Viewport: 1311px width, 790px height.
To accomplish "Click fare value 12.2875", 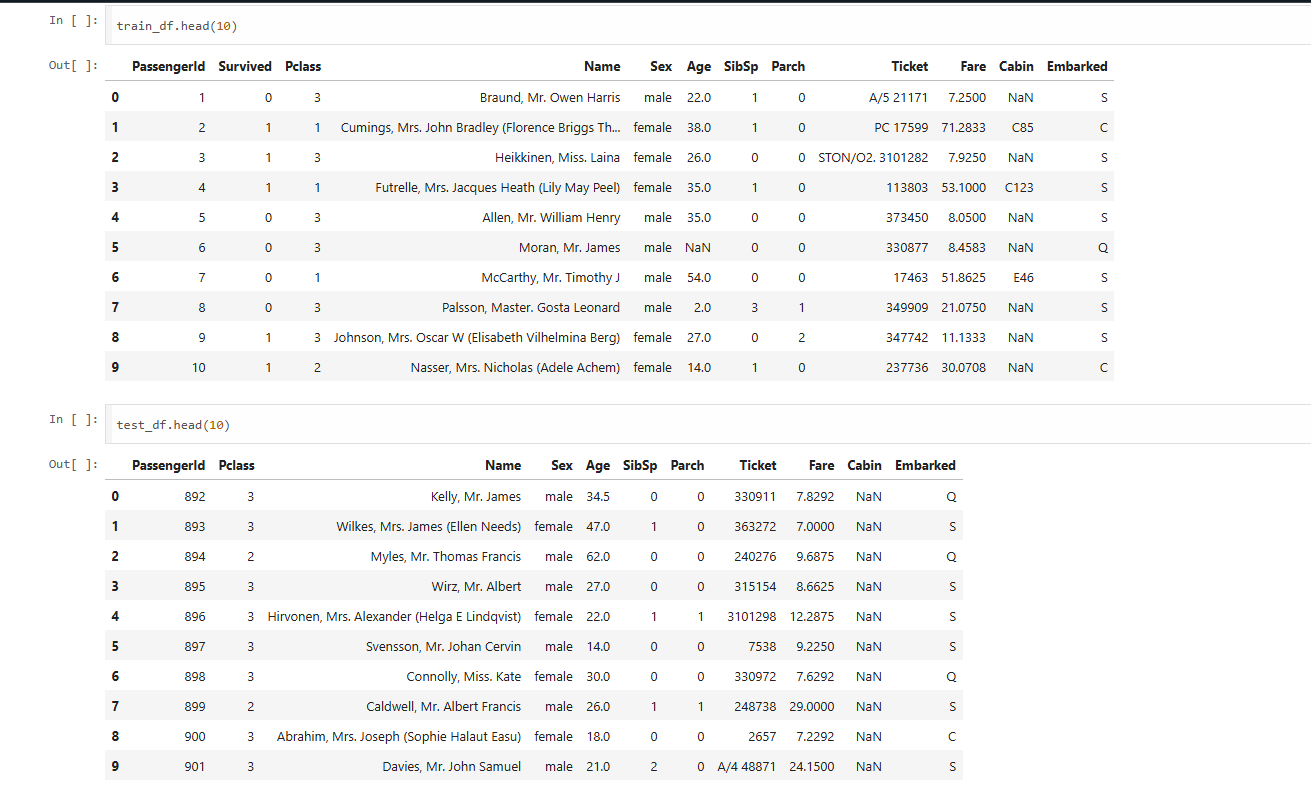I will point(812,617).
